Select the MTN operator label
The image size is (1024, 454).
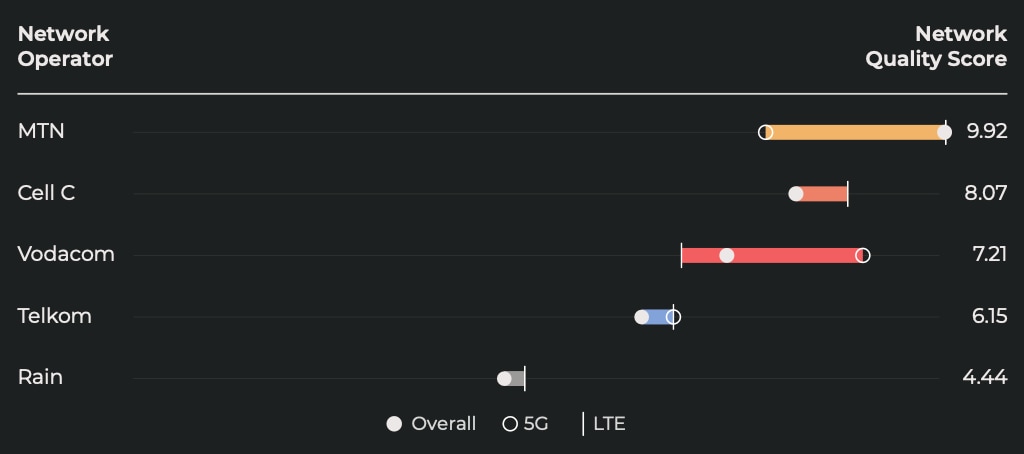pyautogui.click(x=41, y=131)
